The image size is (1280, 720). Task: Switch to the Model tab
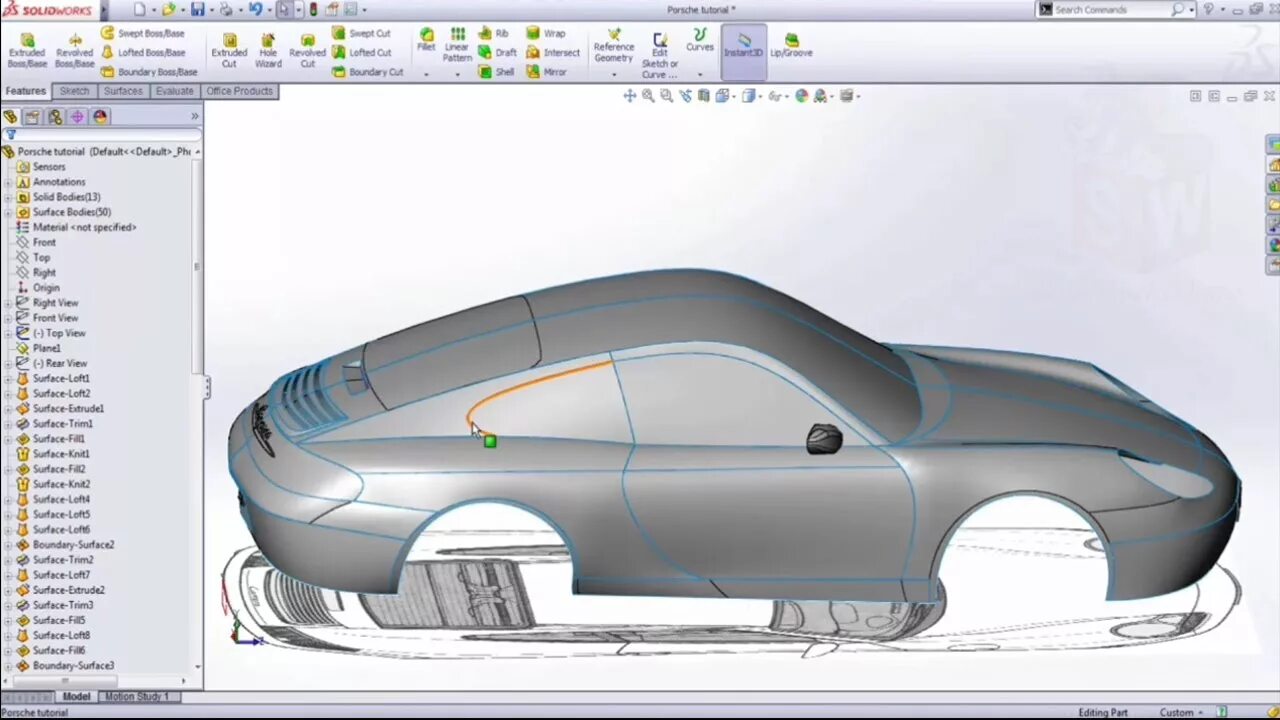click(x=76, y=696)
